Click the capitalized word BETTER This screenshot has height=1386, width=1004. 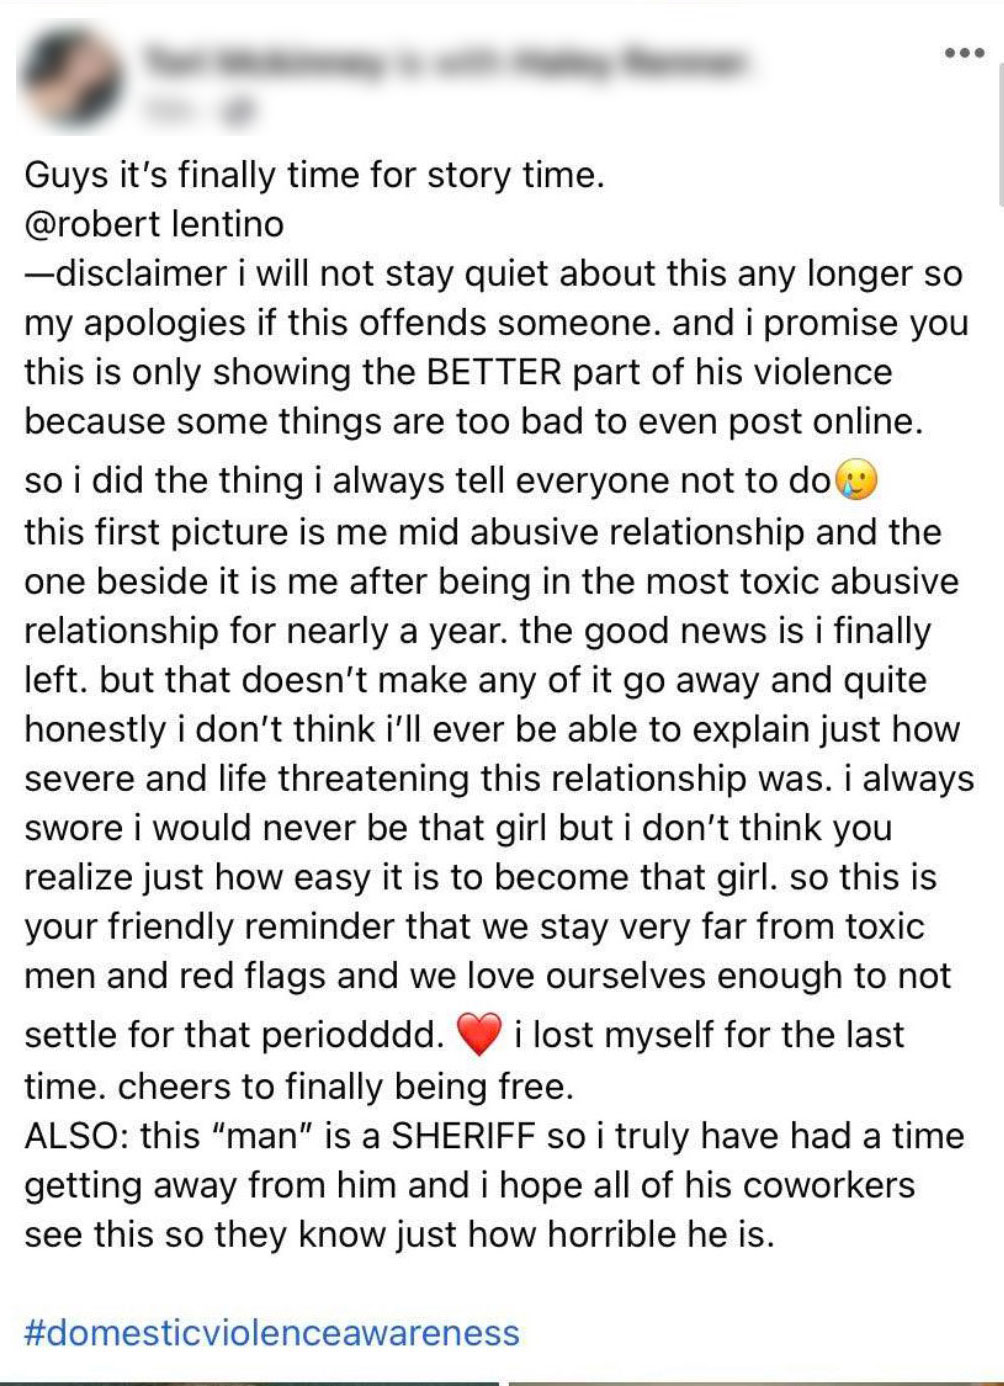click(494, 372)
